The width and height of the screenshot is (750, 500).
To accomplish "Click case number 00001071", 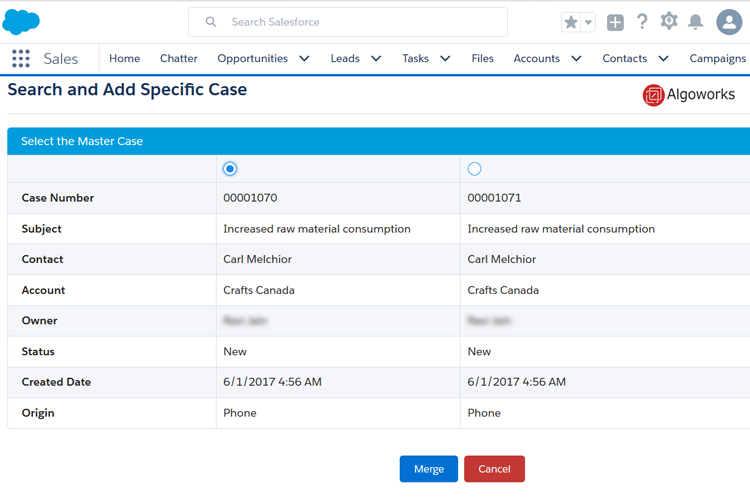I will pos(495,198).
